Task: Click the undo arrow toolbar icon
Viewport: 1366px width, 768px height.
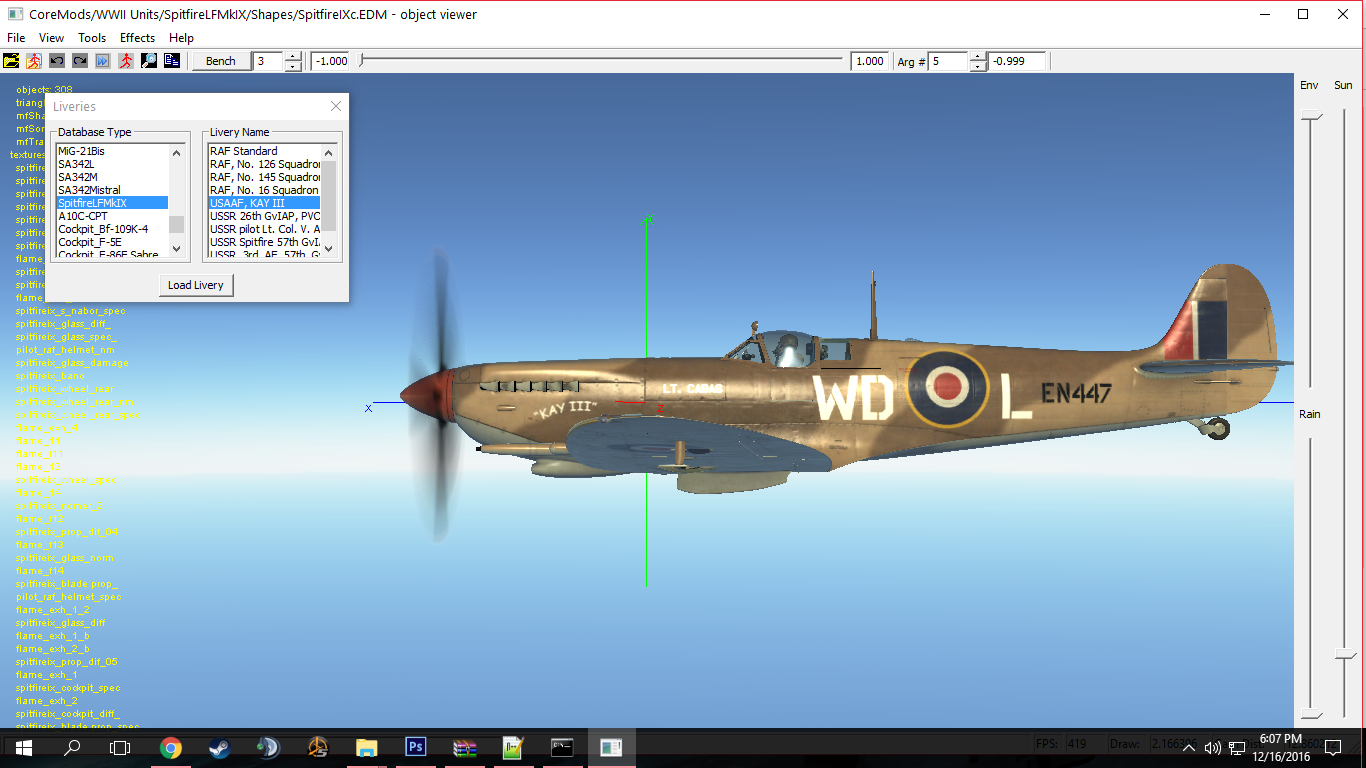Action: (x=57, y=61)
